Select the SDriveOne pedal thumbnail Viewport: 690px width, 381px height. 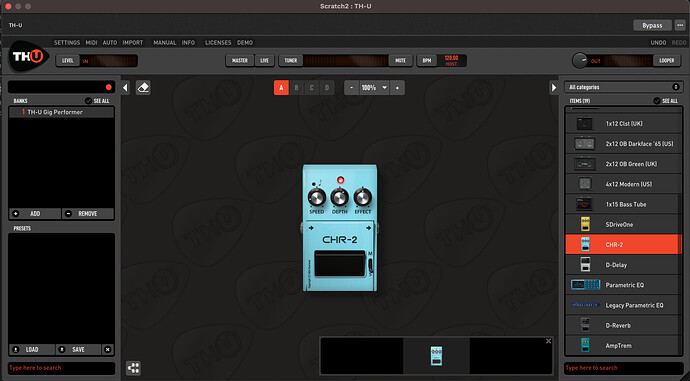585,224
